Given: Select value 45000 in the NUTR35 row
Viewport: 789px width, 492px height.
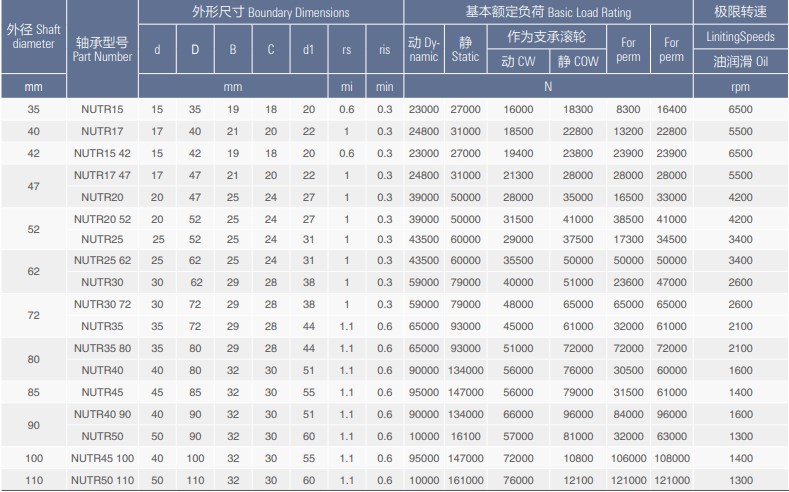Looking at the screenshot, I should click(x=518, y=326).
